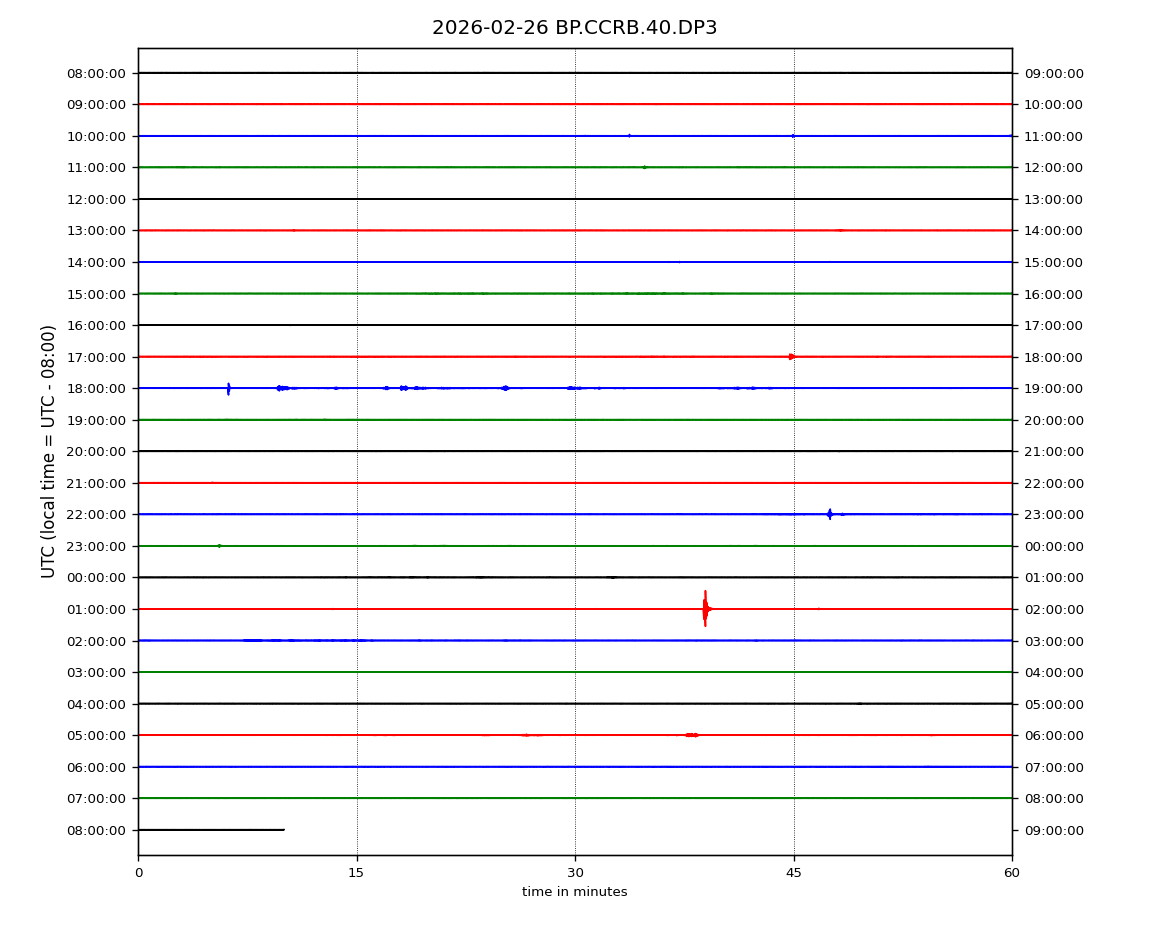Click the 12:00:00 label on the left axis
Image resolution: width=1150 pixels, height=950 pixels.
point(96,199)
